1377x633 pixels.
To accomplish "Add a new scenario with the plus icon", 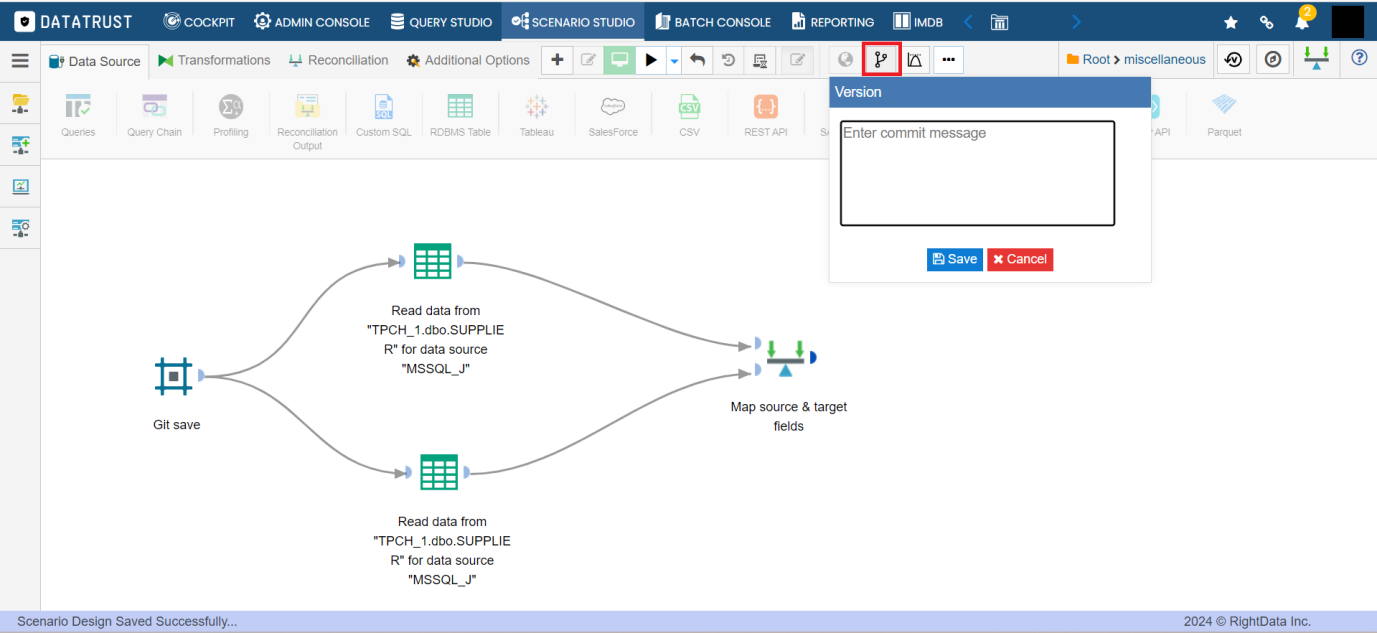I will [557, 60].
